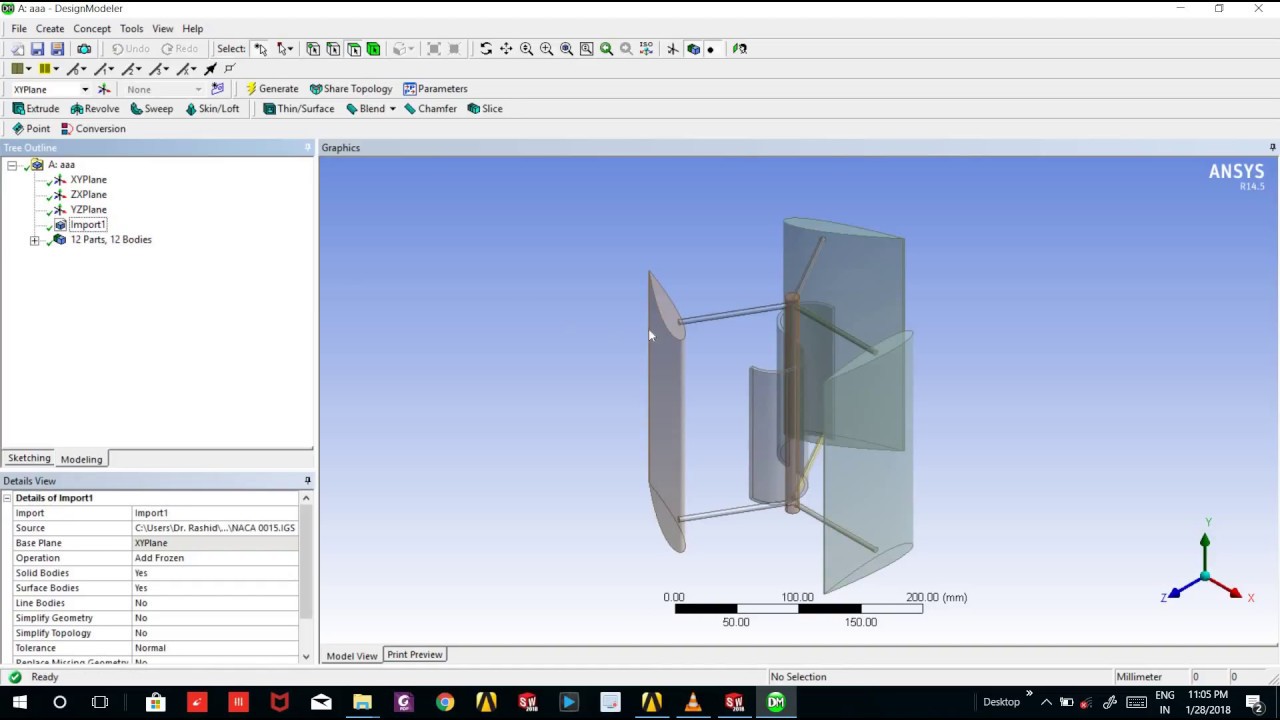This screenshot has height=720, width=1280.
Task: Click the Save Project disk icon
Action: coord(37,48)
